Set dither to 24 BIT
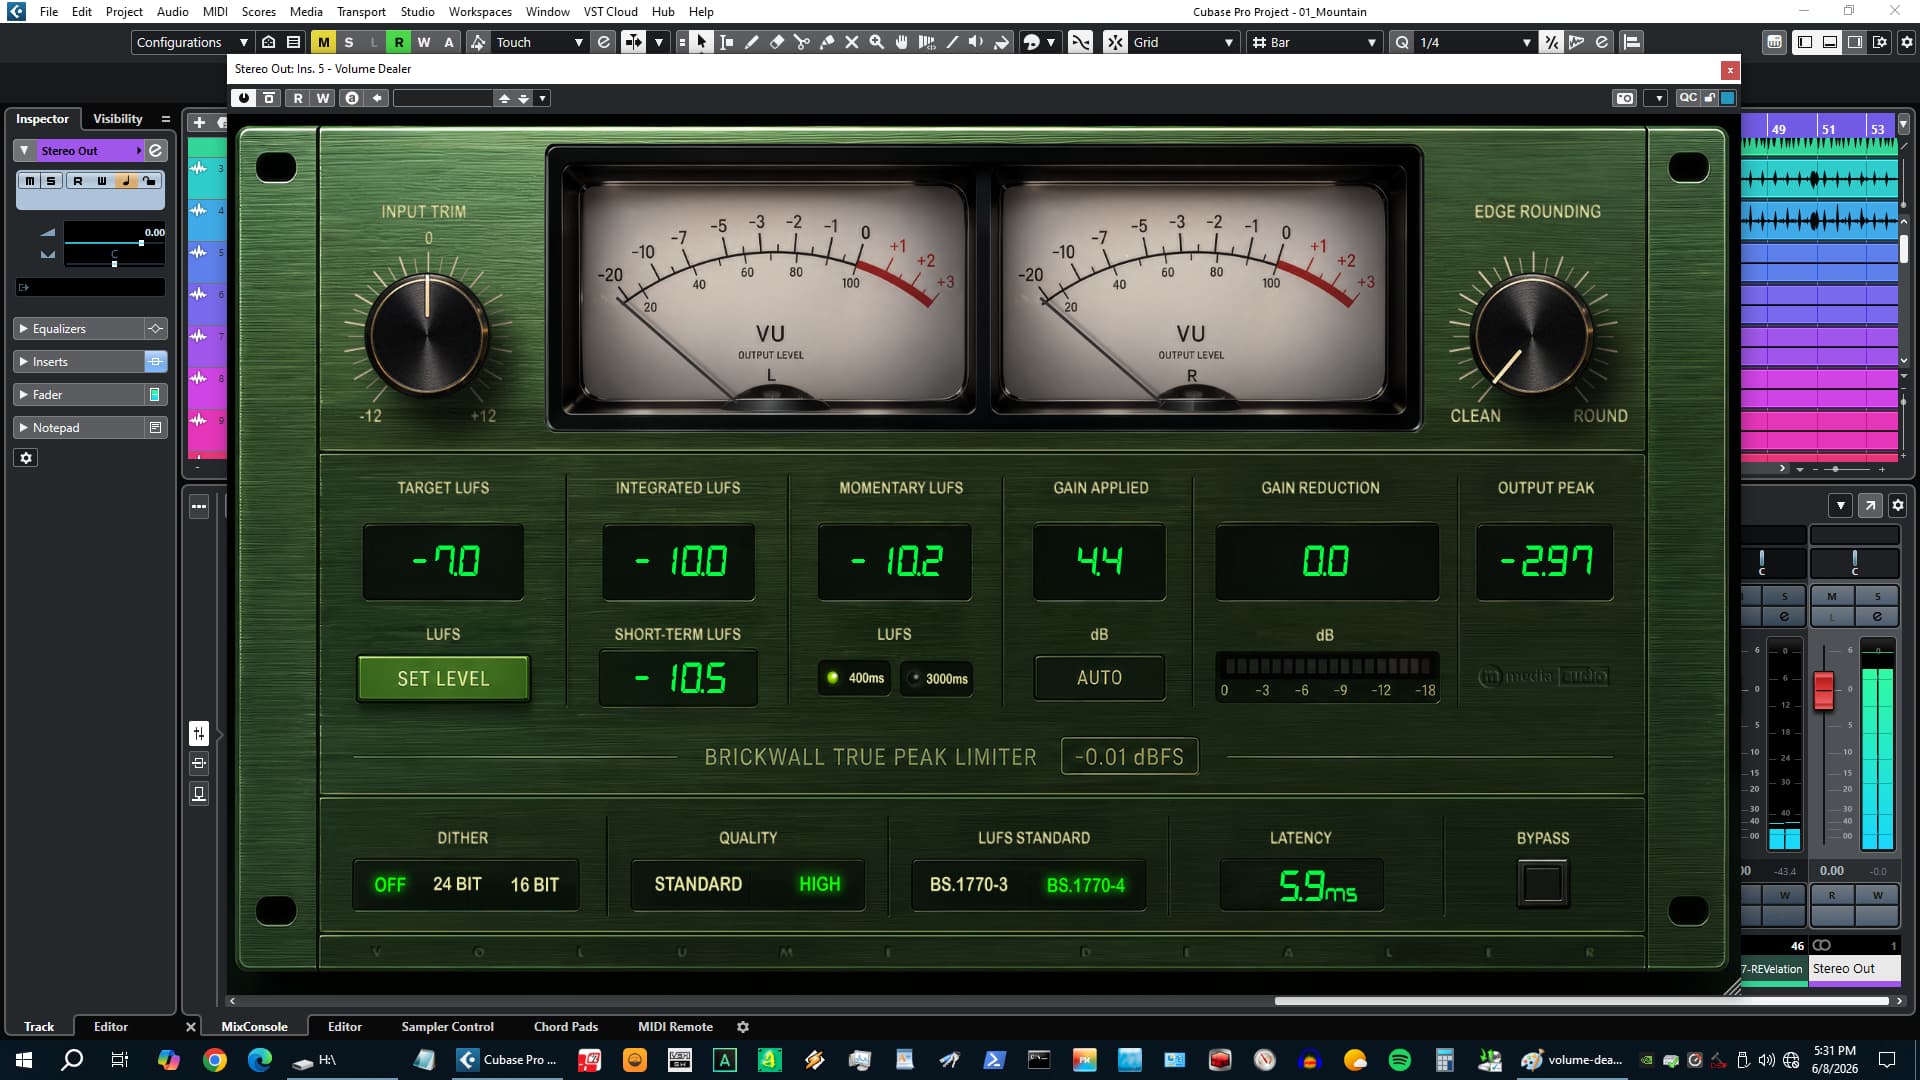1920x1080 pixels. coord(457,885)
